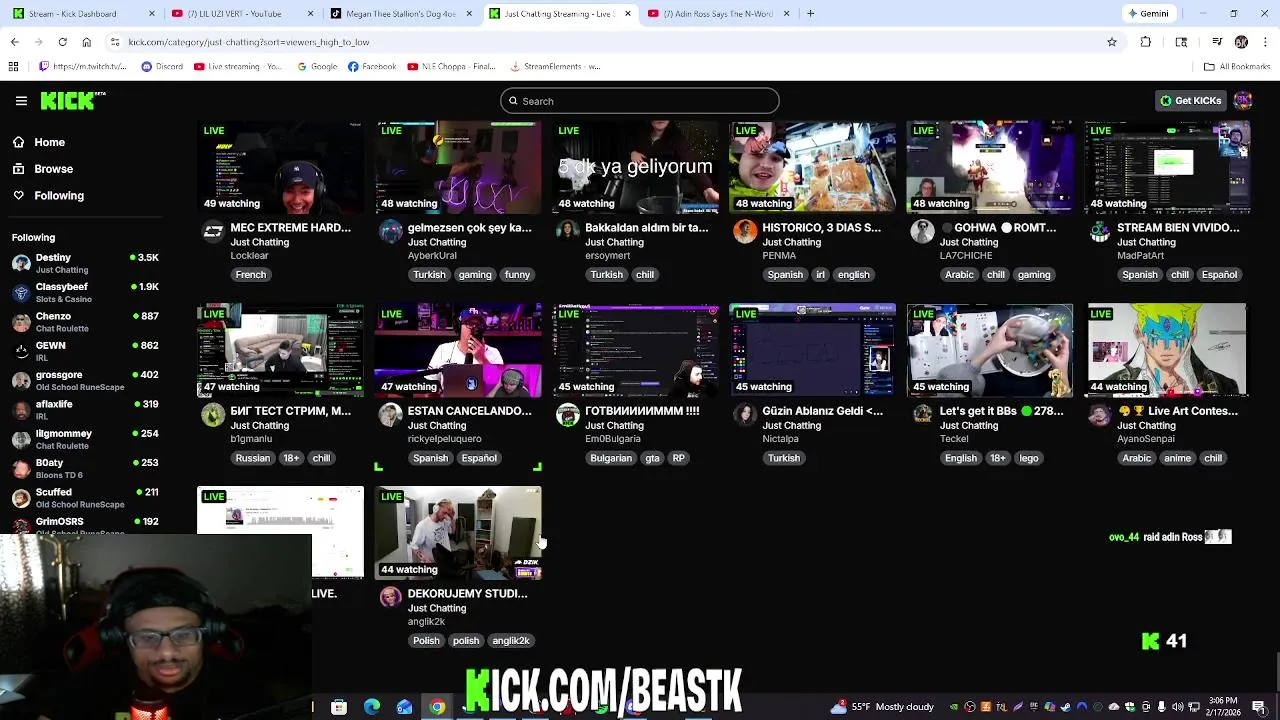Open Scuffed channel in Following list

pyautogui.click(x=85, y=498)
